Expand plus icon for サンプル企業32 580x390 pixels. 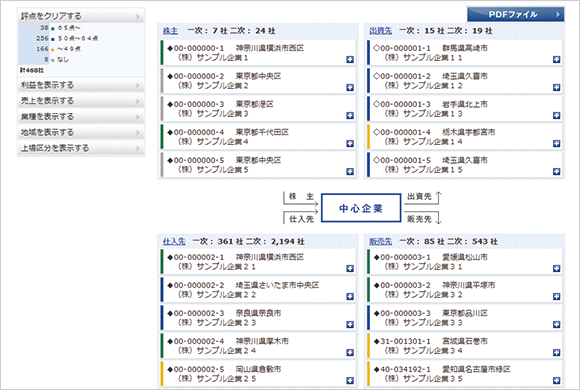556,296
